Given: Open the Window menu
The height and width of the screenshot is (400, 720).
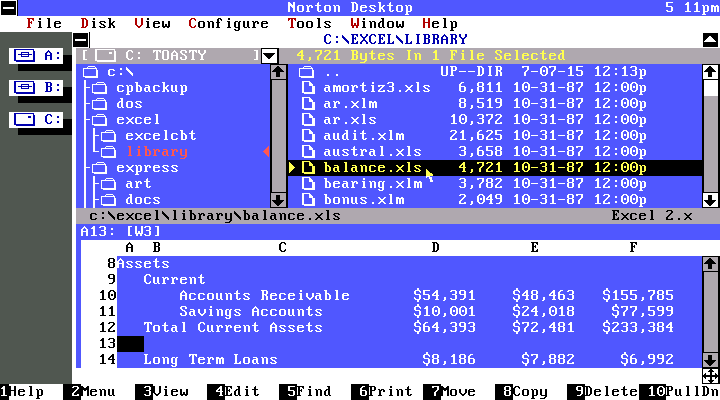Looking at the screenshot, I should click(377, 23).
